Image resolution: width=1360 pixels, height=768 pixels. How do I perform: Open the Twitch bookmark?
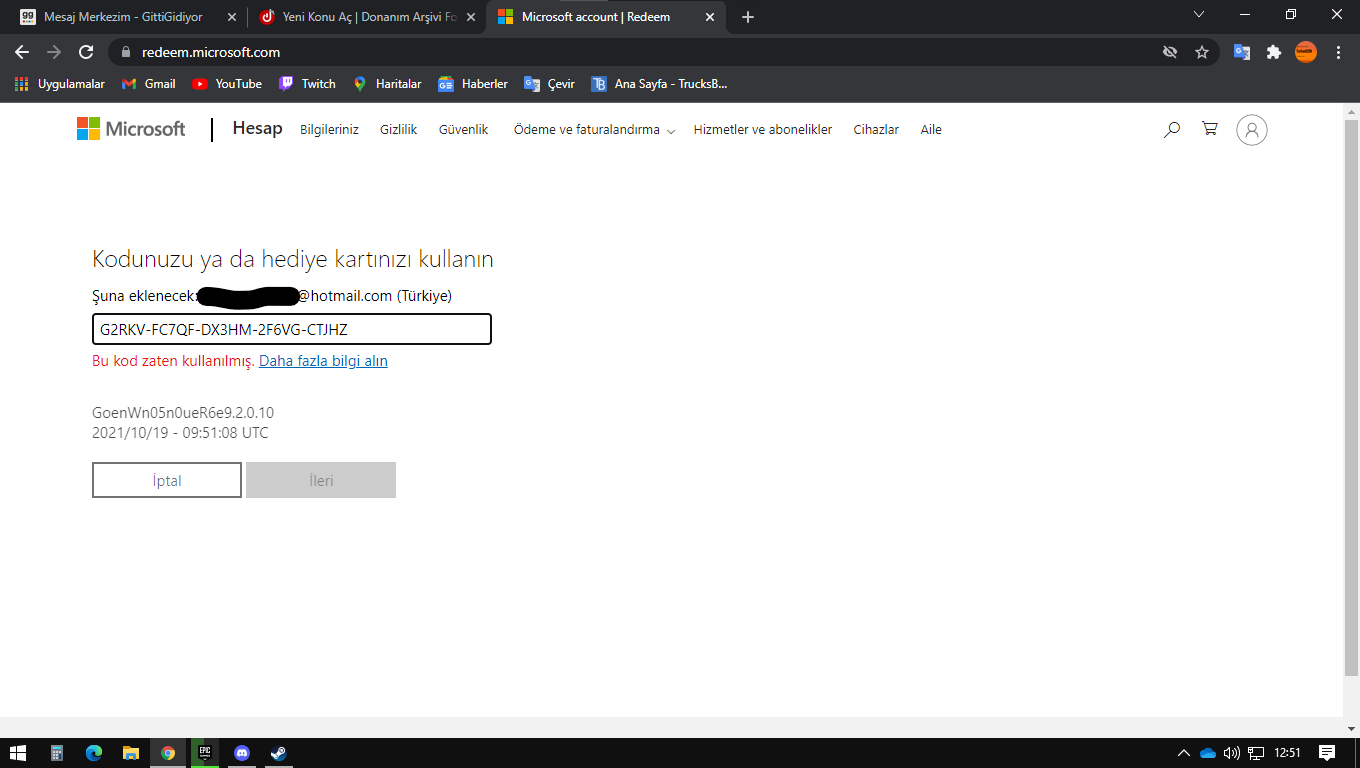click(x=307, y=84)
